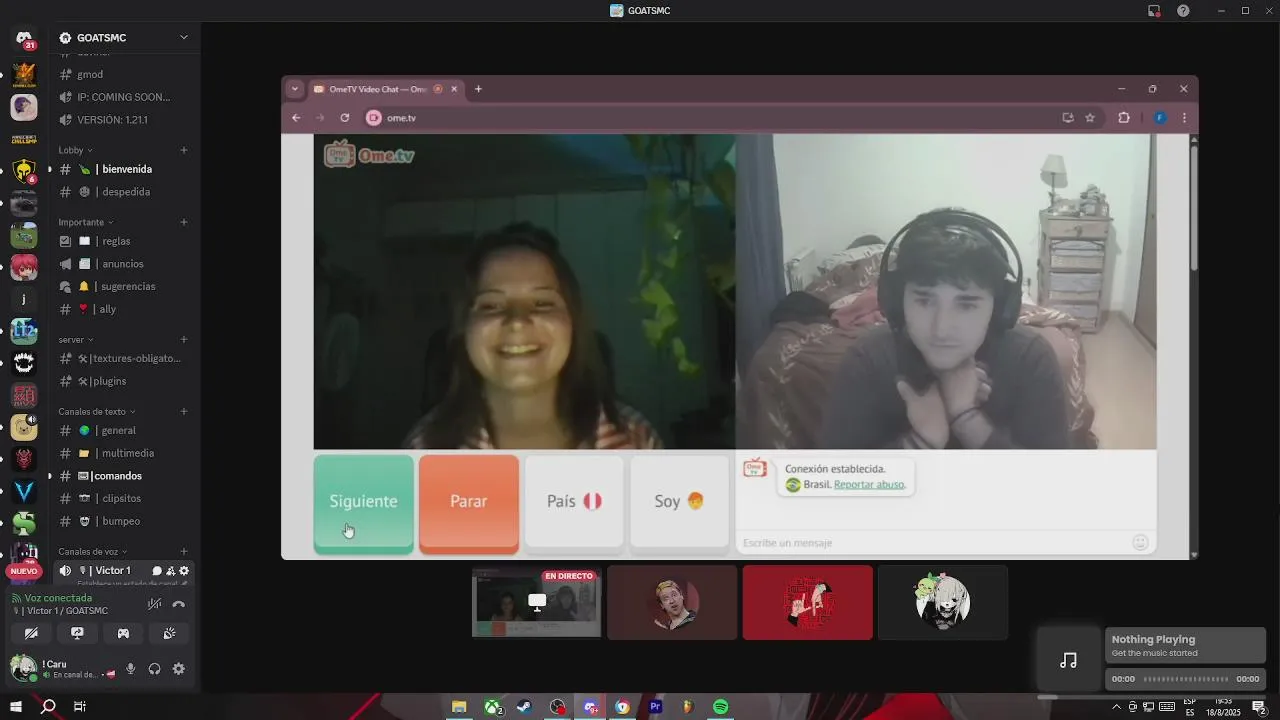The width and height of the screenshot is (1280, 720).
Task: Click the Windows Start button
Action: [16, 707]
